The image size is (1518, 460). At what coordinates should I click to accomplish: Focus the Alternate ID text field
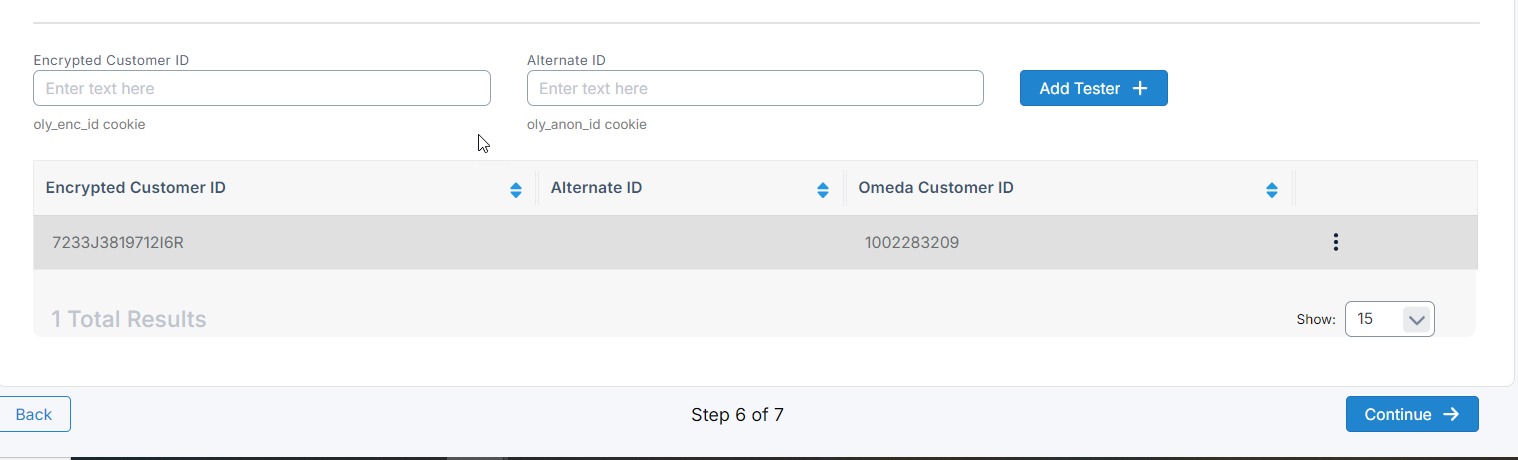(x=755, y=88)
